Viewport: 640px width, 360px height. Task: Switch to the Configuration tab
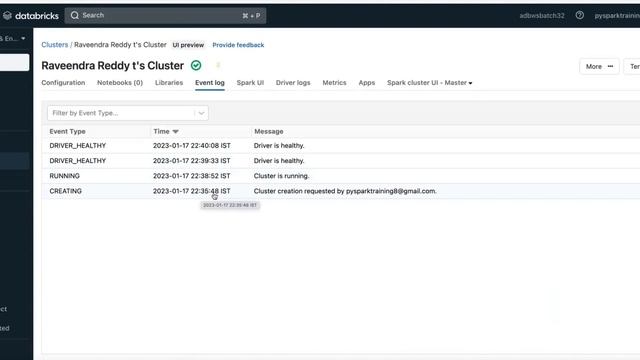tap(63, 82)
